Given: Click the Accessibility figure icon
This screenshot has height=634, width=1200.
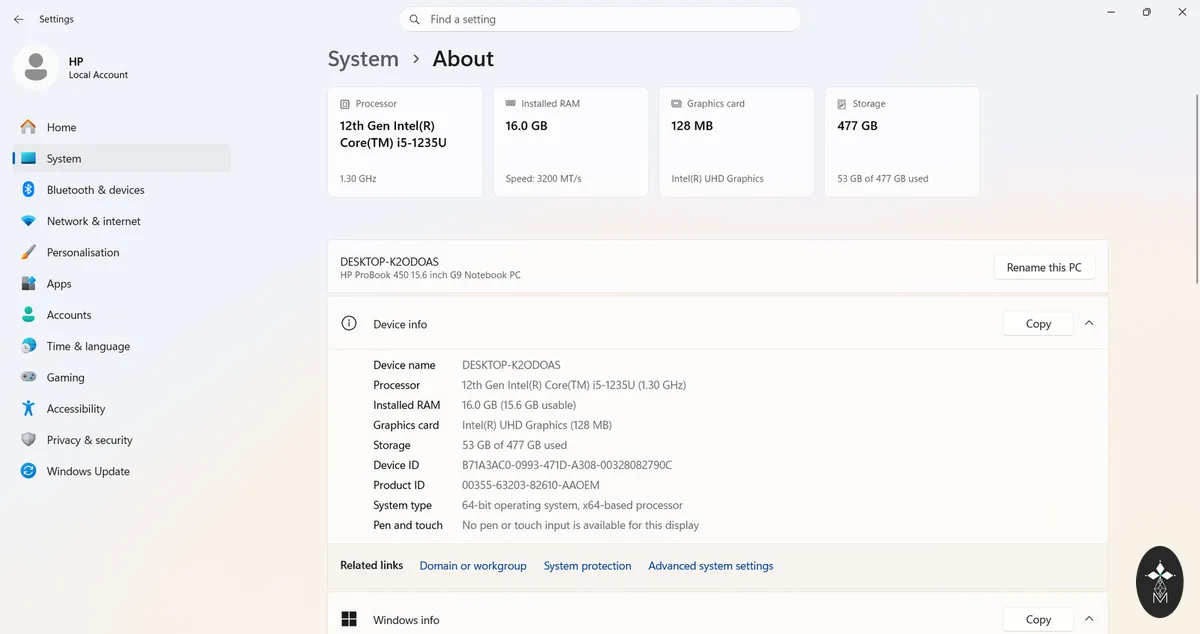Looking at the screenshot, I should (x=28, y=409).
